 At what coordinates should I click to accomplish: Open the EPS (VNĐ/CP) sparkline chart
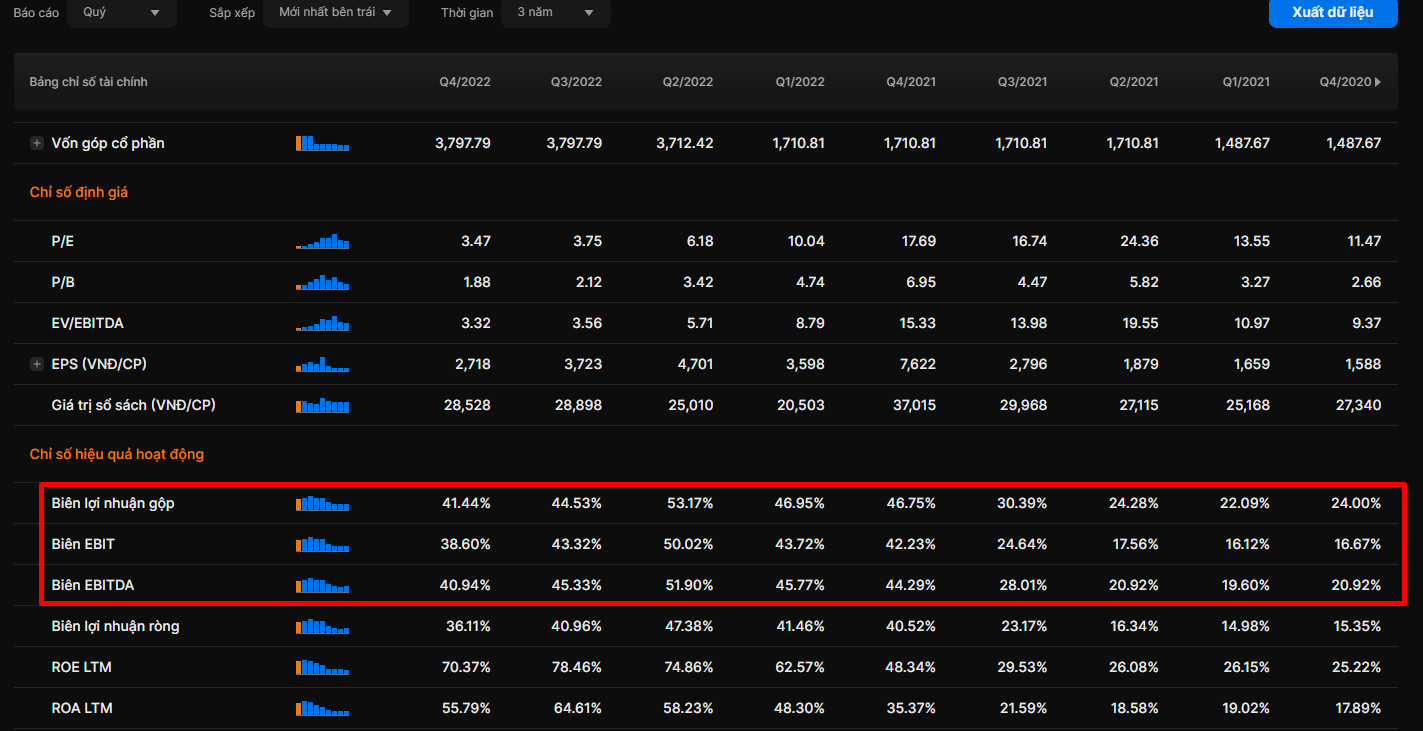click(322, 364)
